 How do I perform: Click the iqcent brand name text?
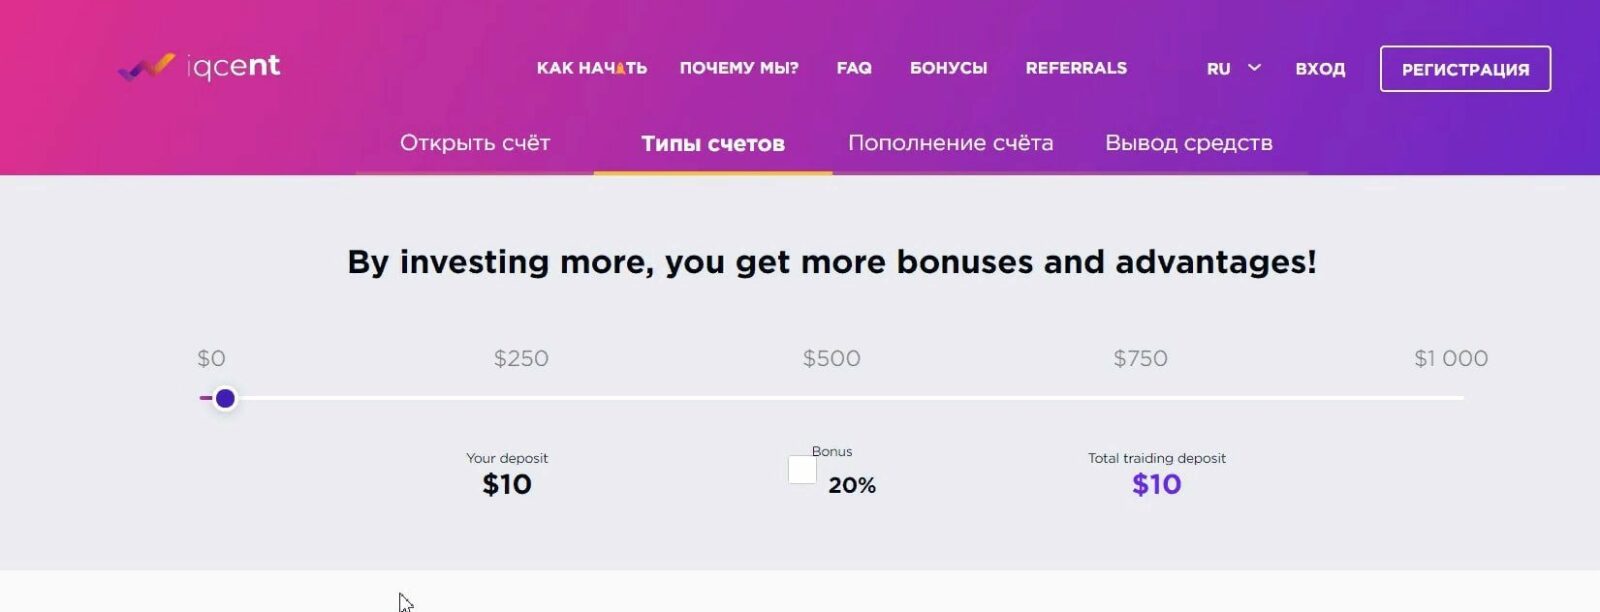(234, 66)
